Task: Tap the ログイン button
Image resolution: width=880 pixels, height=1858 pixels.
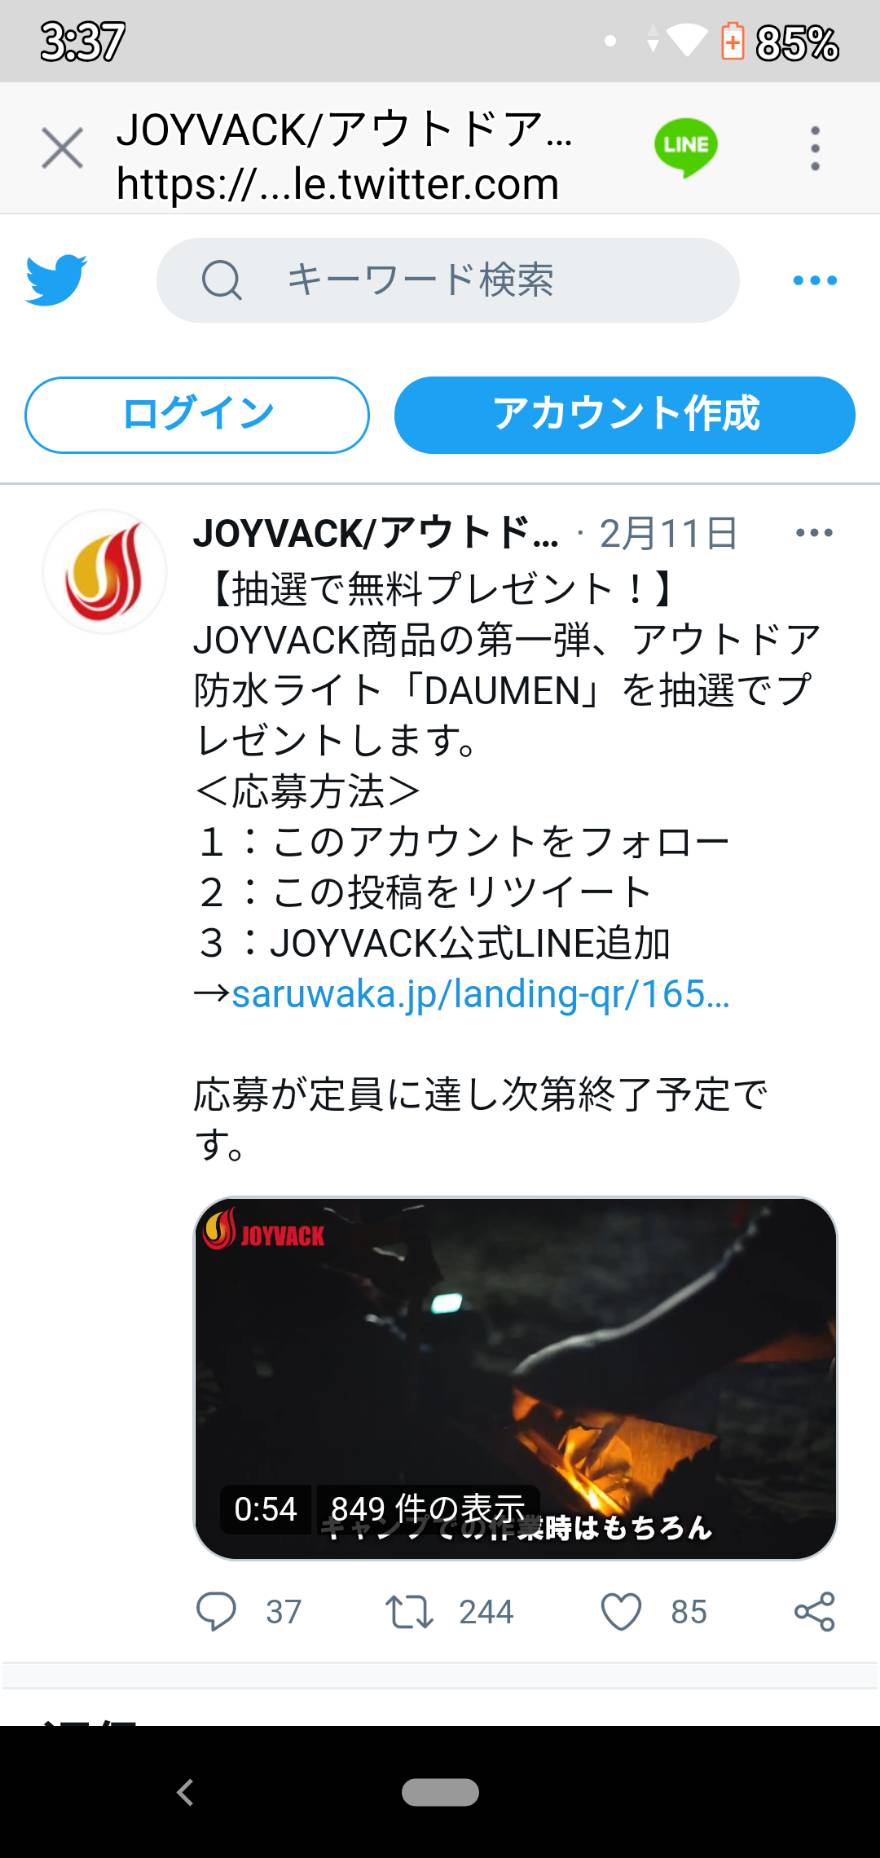Action: pos(197,414)
